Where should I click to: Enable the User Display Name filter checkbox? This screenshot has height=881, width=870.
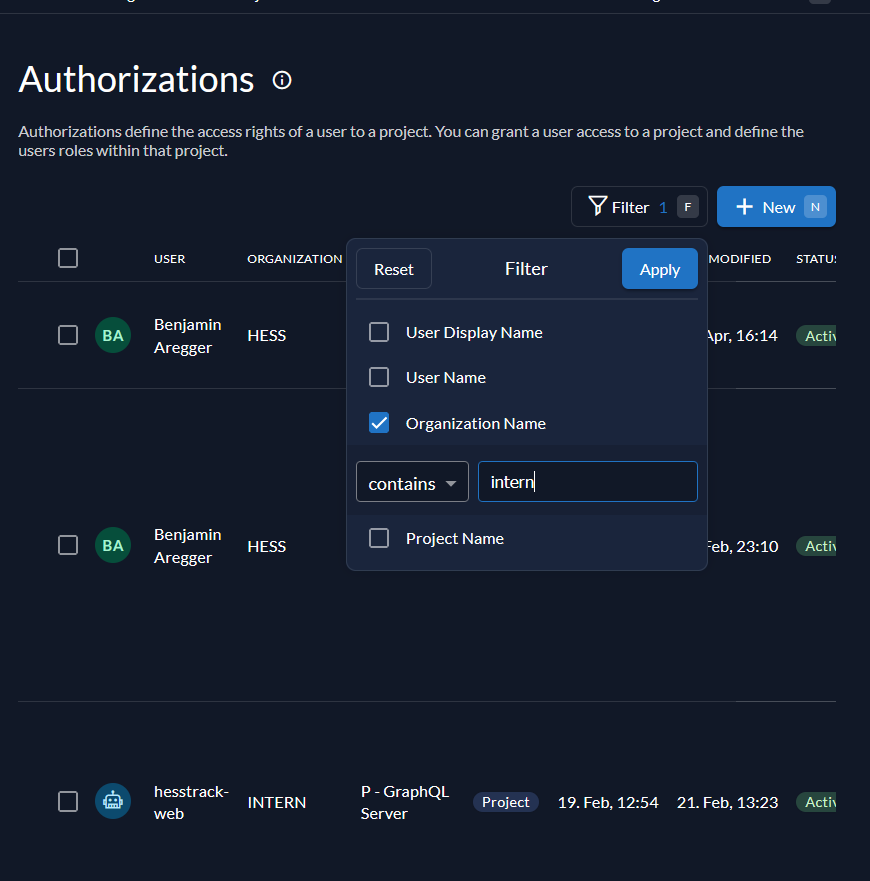(x=379, y=332)
